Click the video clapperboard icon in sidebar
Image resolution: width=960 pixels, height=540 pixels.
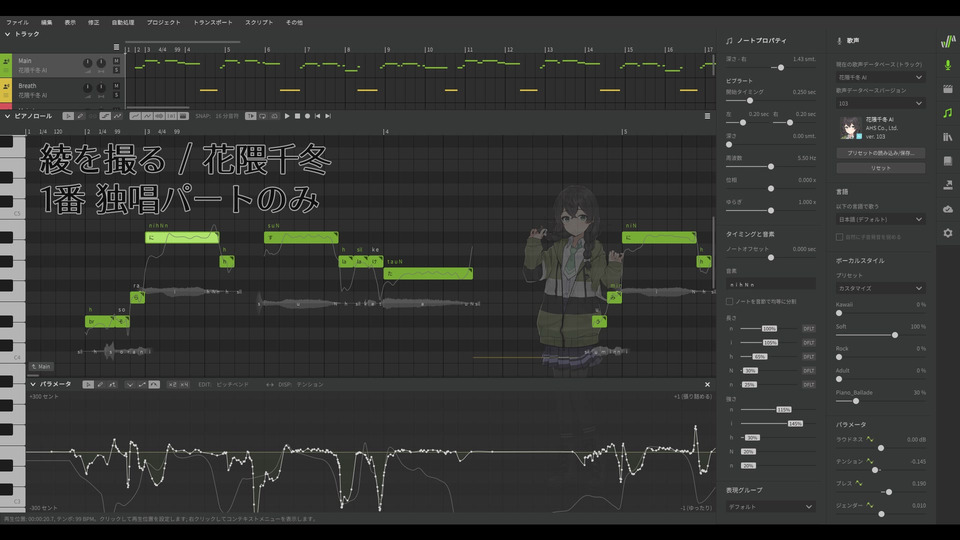[947, 89]
